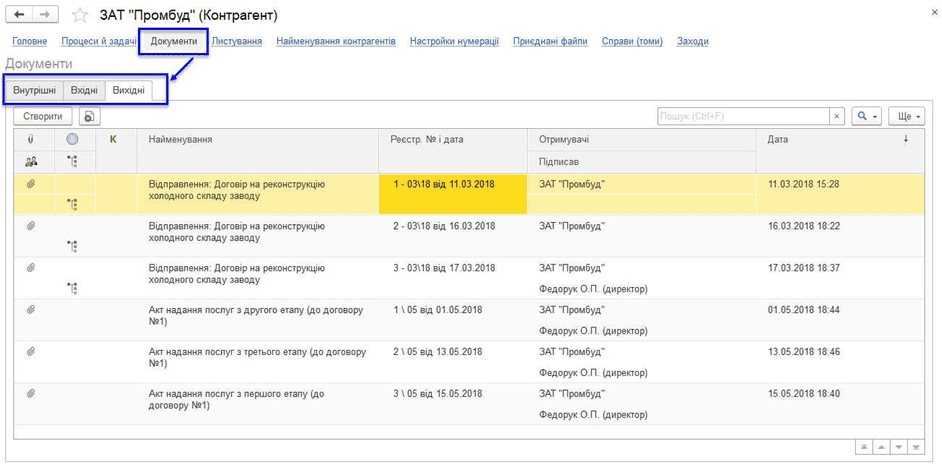
Task: Open the Ще menu dropdown
Action: tap(908, 117)
